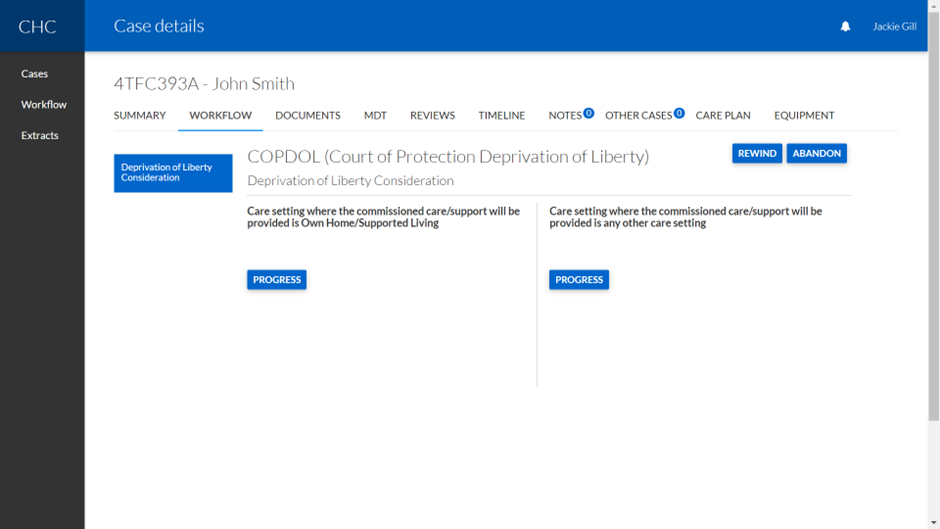Image resolution: width=940 pixels, height=529 pixels.
Task: Open the Care Plan tab
Action: click(x=723, y=116)
